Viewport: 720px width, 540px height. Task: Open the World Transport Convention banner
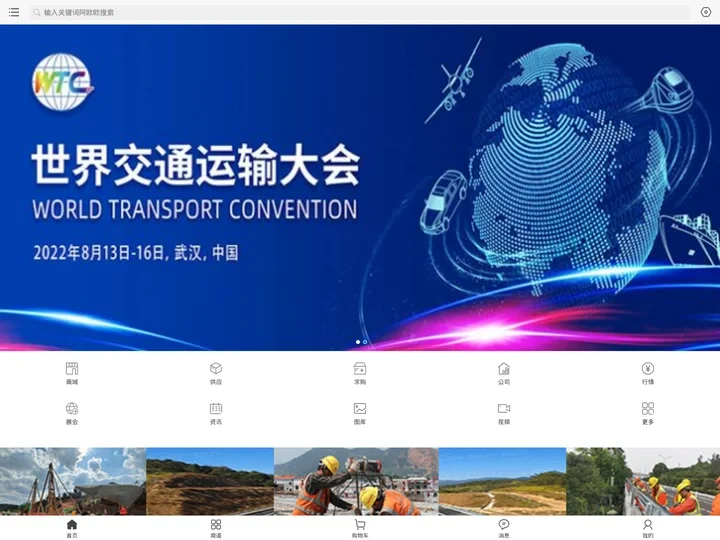360,188
